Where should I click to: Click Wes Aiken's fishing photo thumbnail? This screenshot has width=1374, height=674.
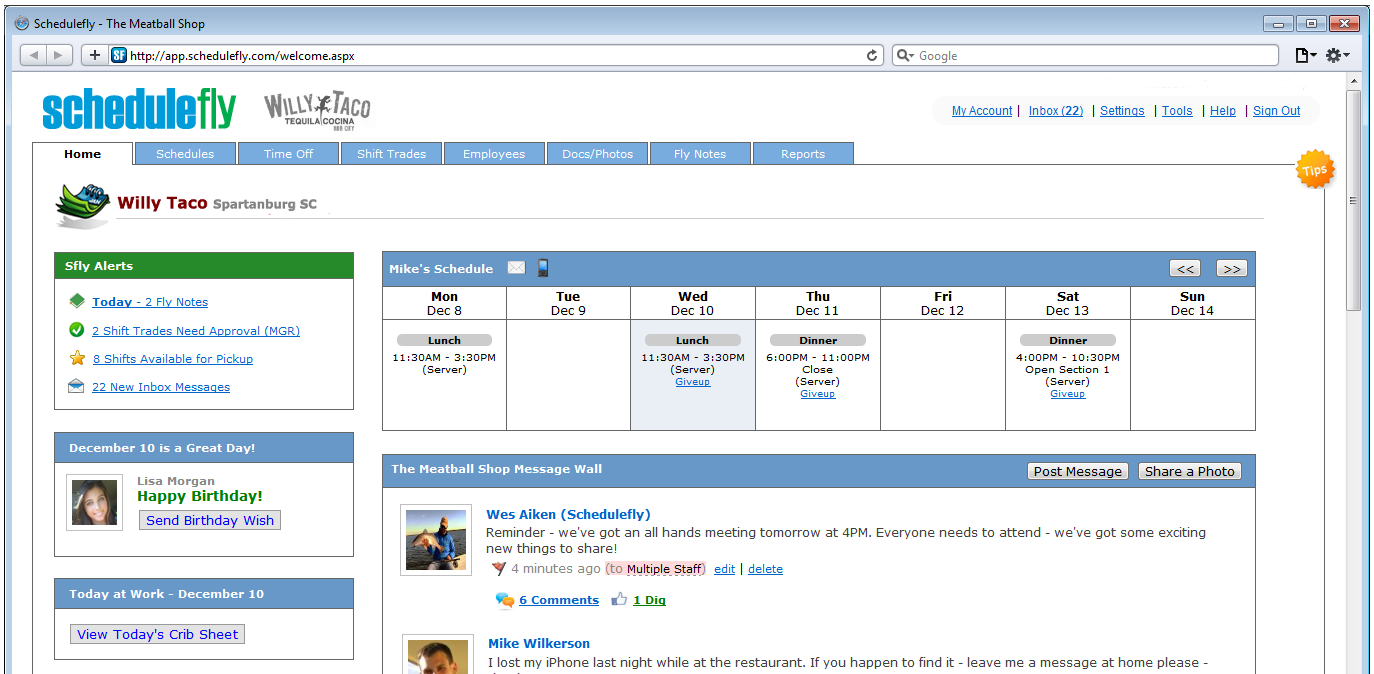point(436,540)
